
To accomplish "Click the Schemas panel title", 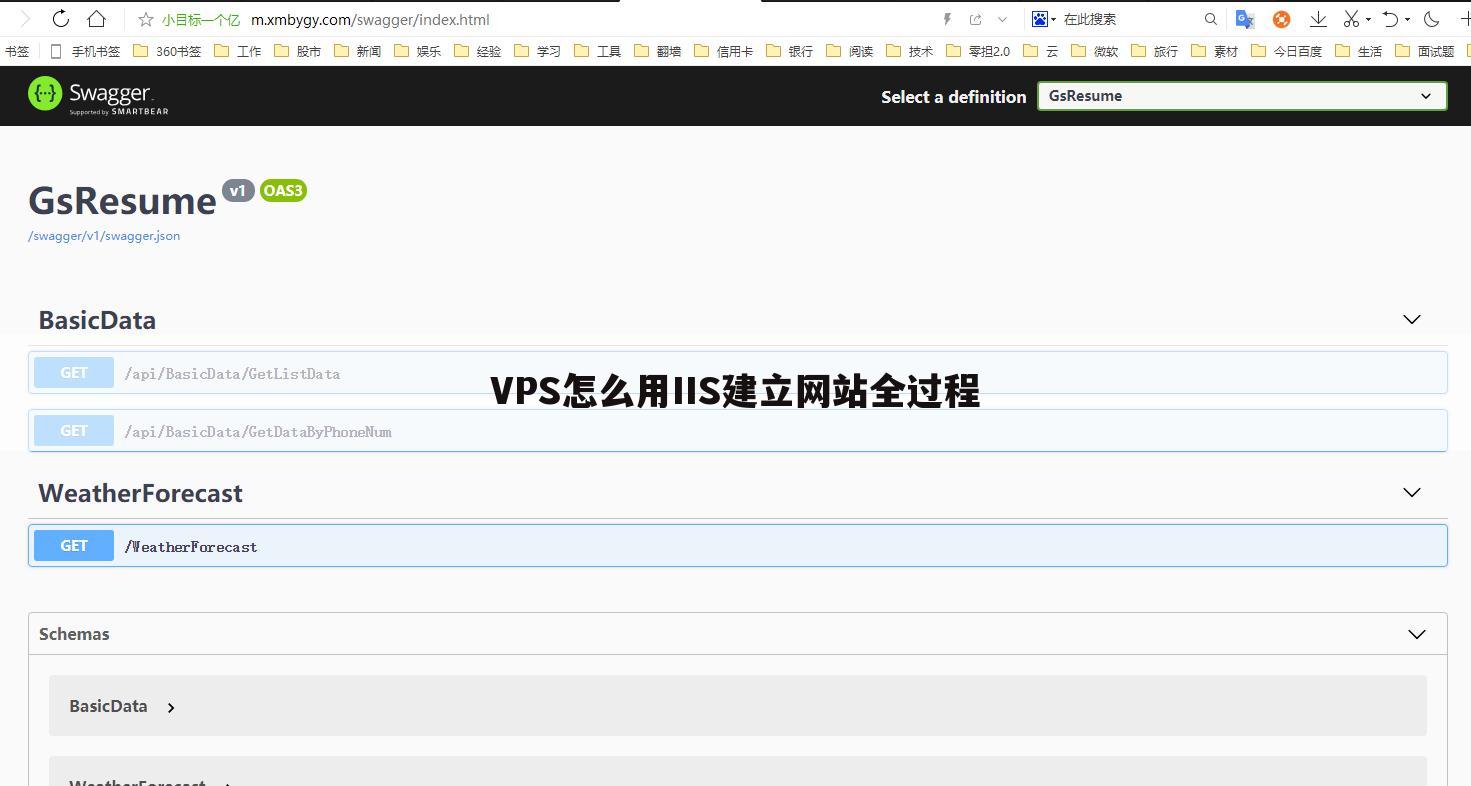I will [74, 634].
